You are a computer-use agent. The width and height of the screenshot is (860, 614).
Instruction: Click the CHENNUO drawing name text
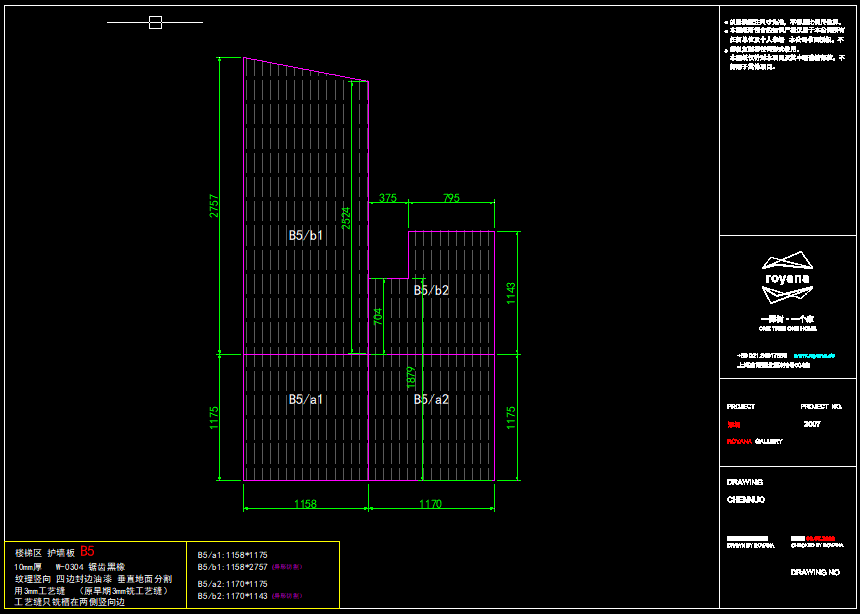point(746,499)
